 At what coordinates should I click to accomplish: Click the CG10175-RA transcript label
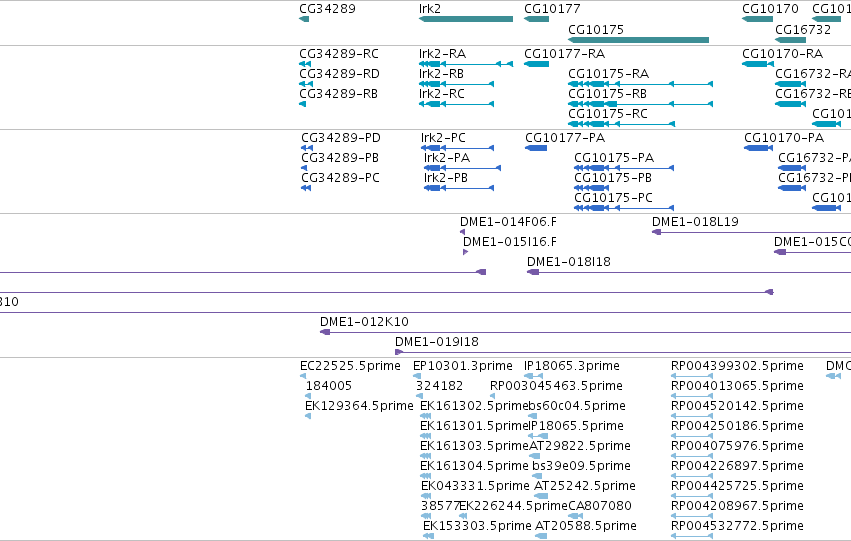608,74
